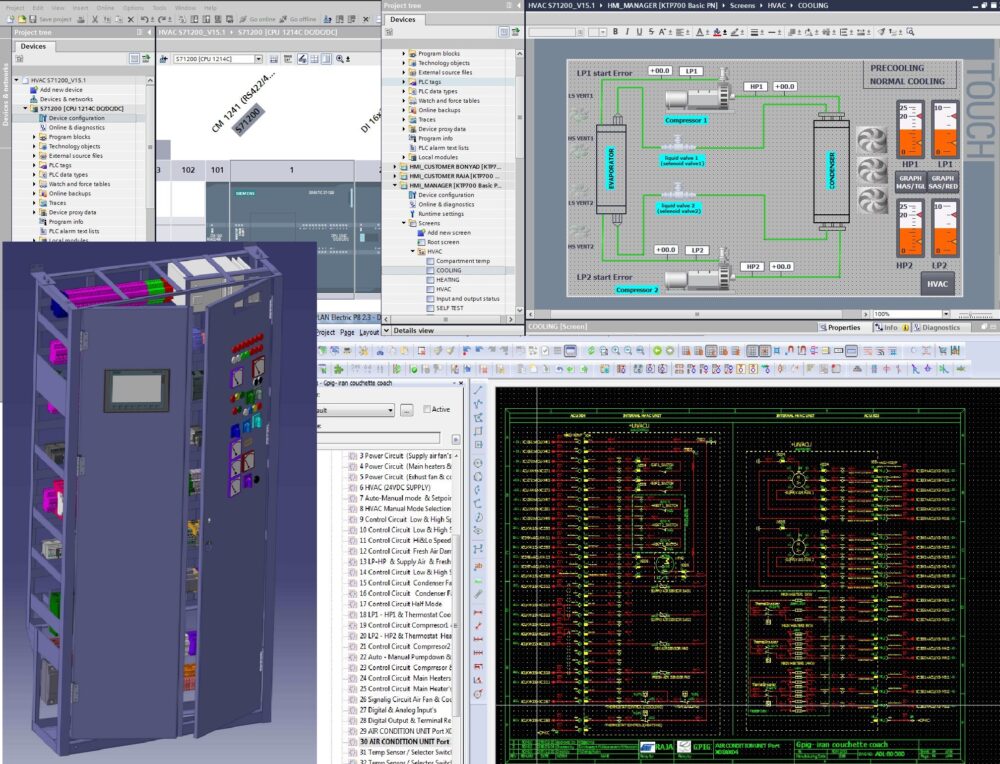Click the Go online toolbar icon

coord(244,19)
